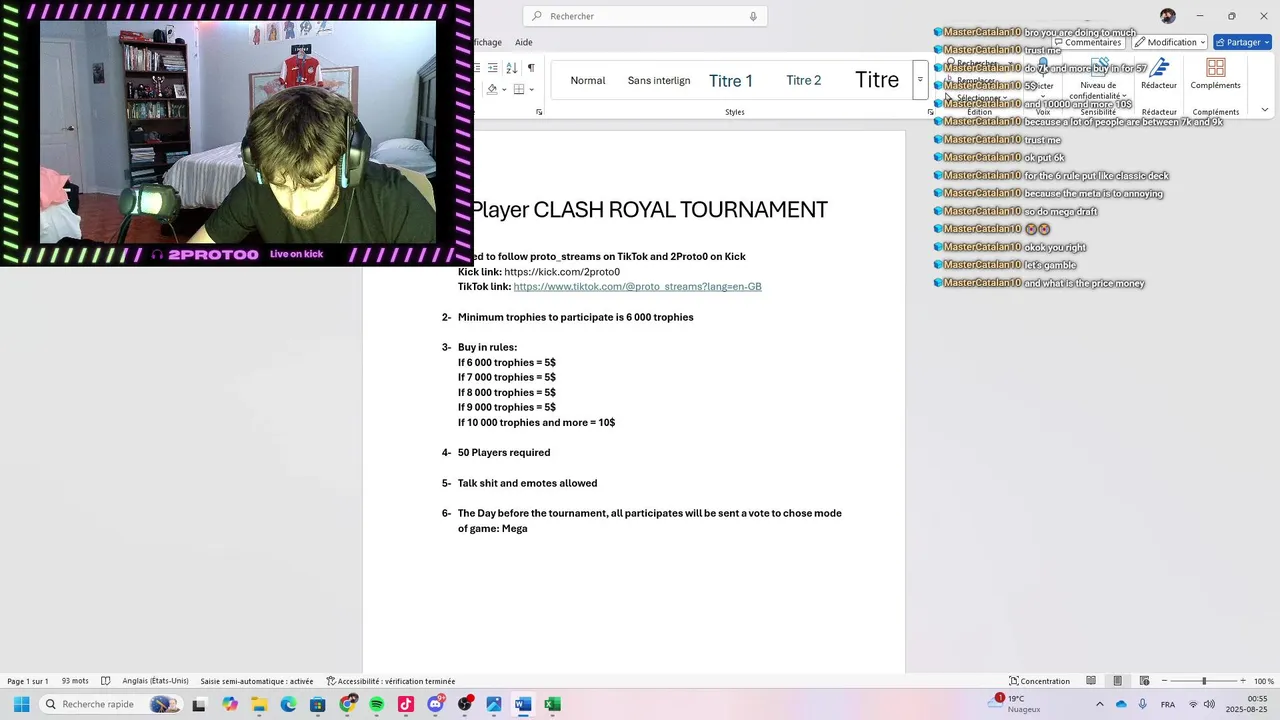This screenshot has height=720, width=1280.
Task: Click the shading paint bucket icon
Action: click(x=492, y=89)
